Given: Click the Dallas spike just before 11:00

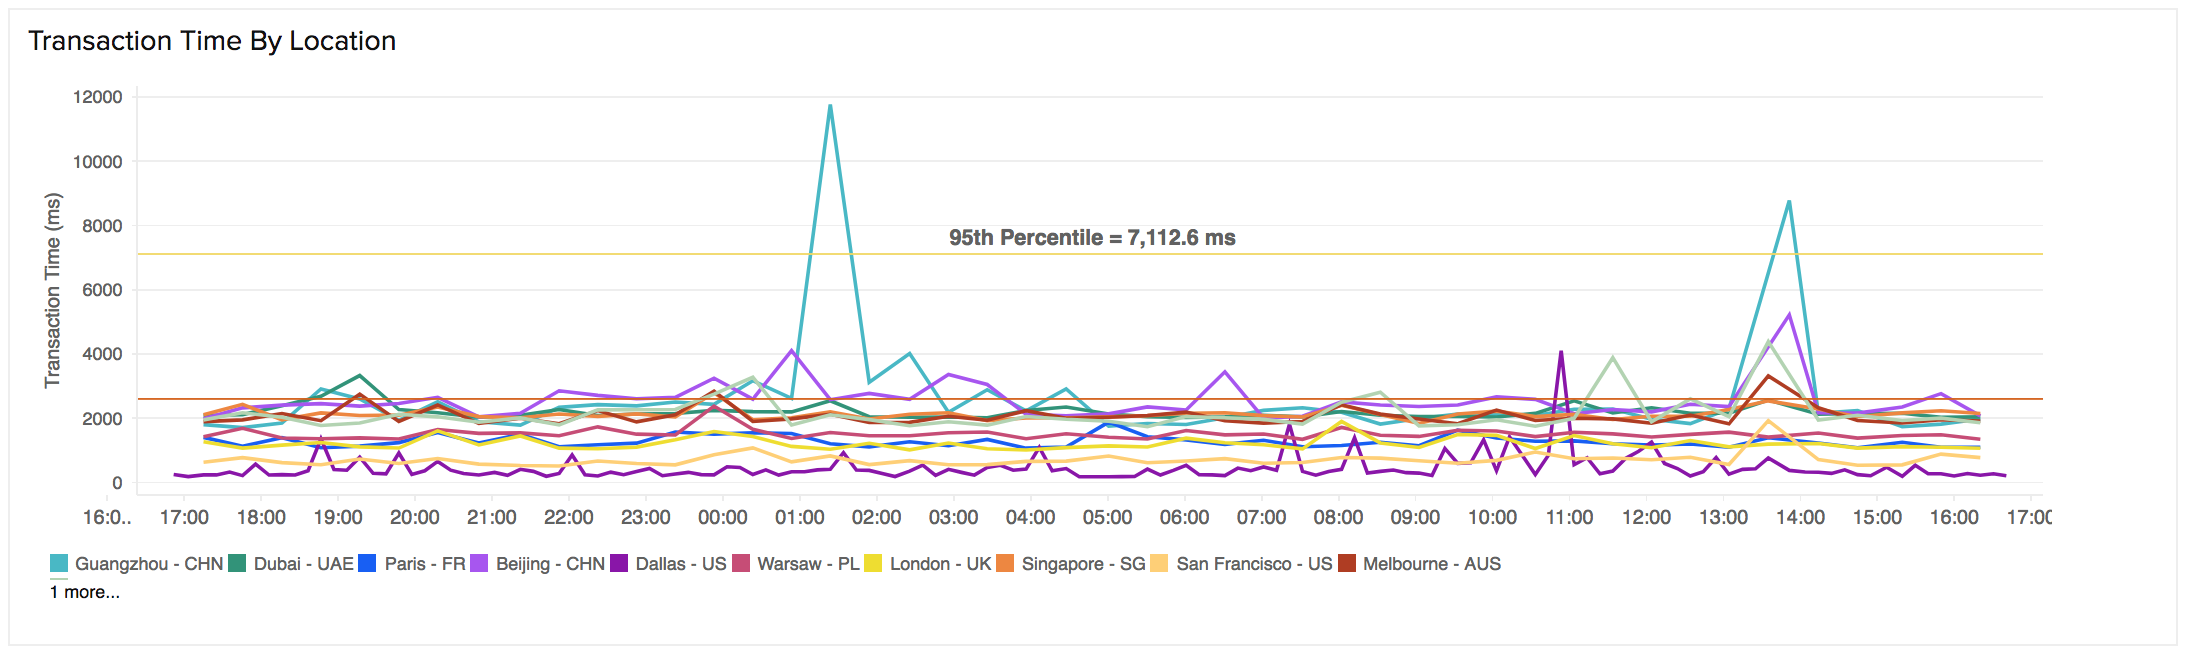Looking at the screenshot, I should pos(1561,352).
